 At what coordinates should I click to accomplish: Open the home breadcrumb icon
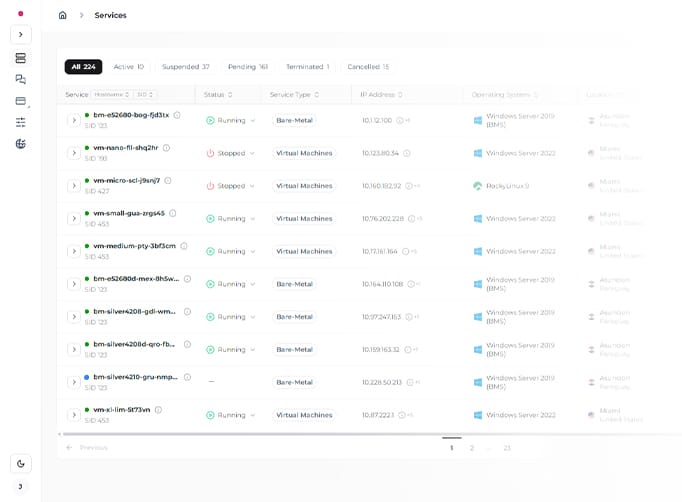[63, 15]
